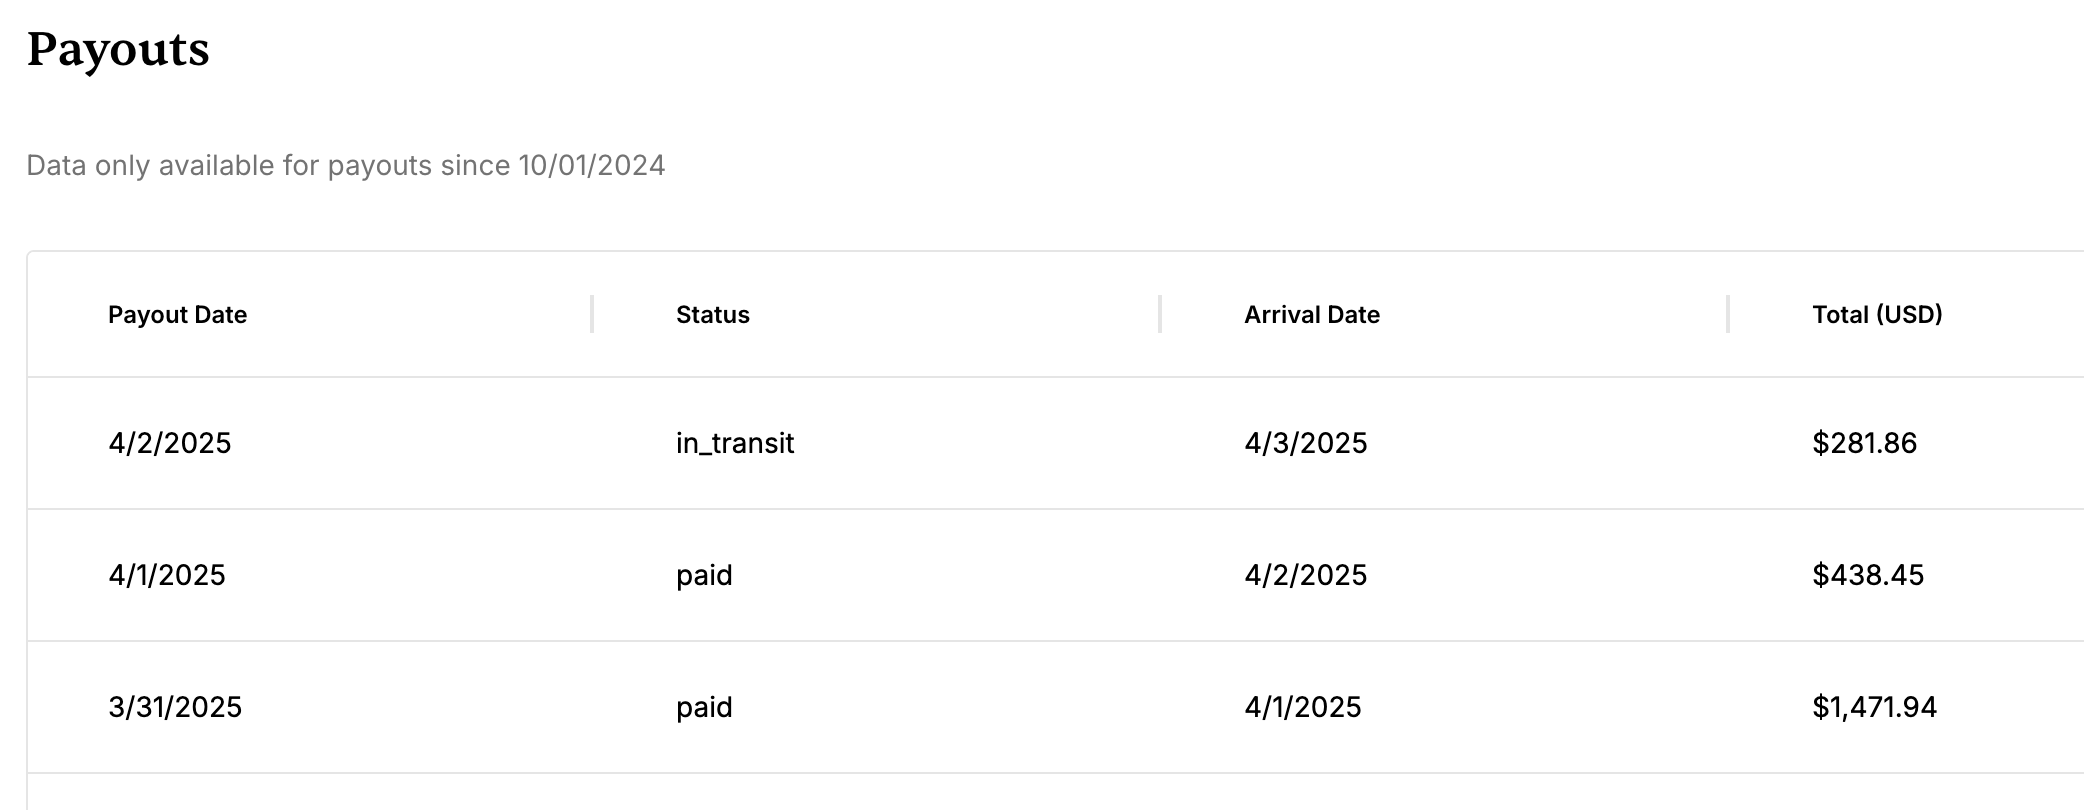Click divider between Payout Date and Status
Viewport: 2084px width, 810px height.
click(x=592, y=314)
